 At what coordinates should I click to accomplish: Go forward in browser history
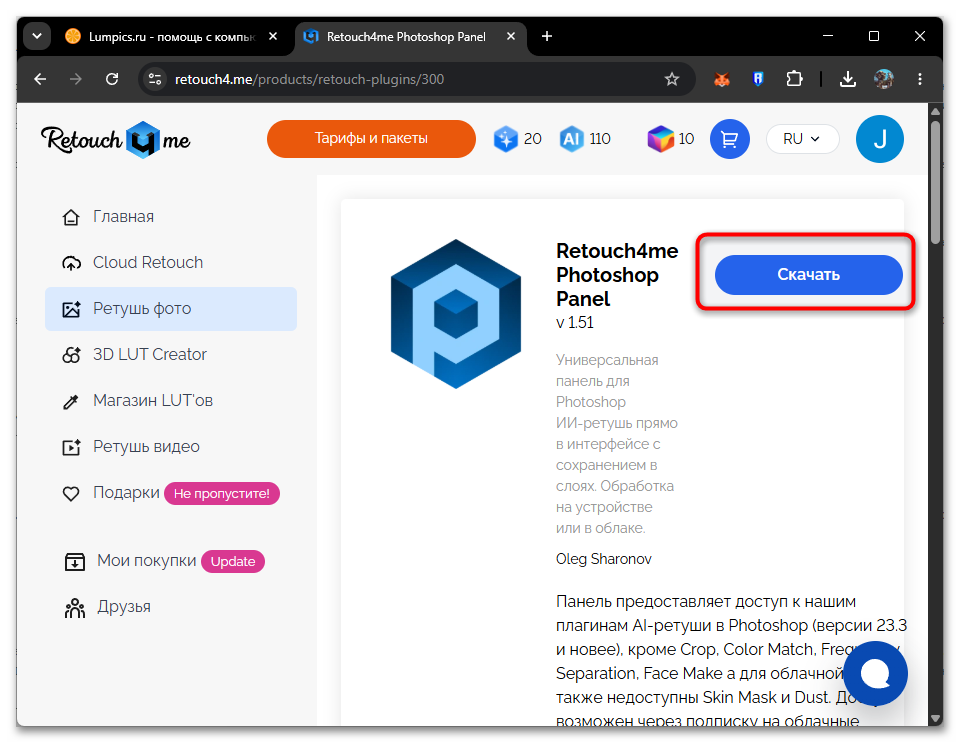pyautogui.click(x=76, y=79)
